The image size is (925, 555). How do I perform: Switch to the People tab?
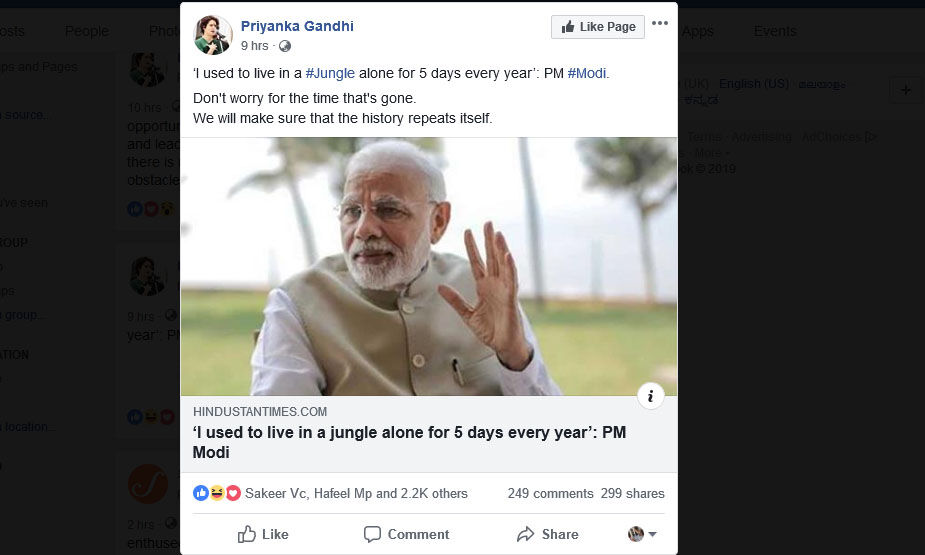point(87,31)
